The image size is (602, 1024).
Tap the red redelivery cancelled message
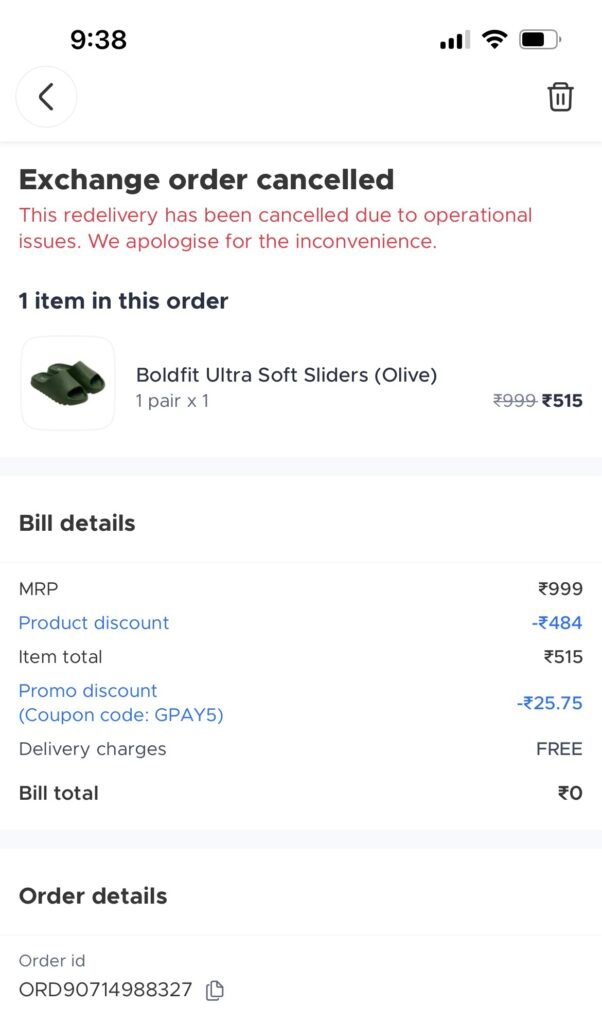coord(275,228)
